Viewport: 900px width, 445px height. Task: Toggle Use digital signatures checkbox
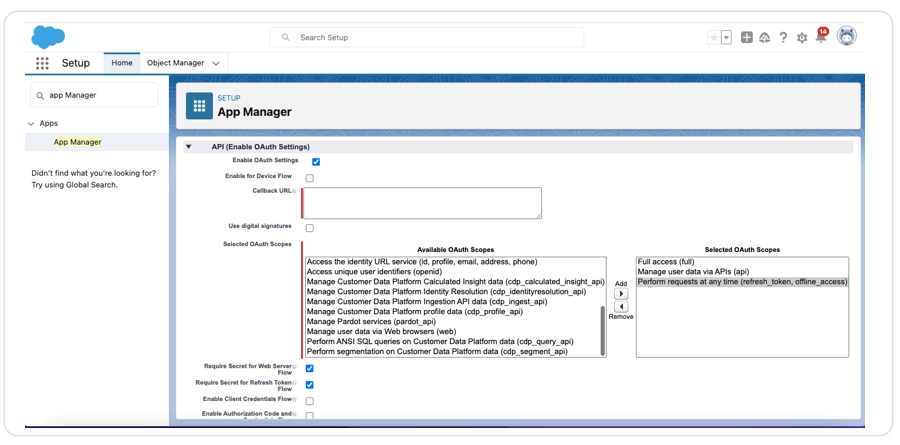310,228
